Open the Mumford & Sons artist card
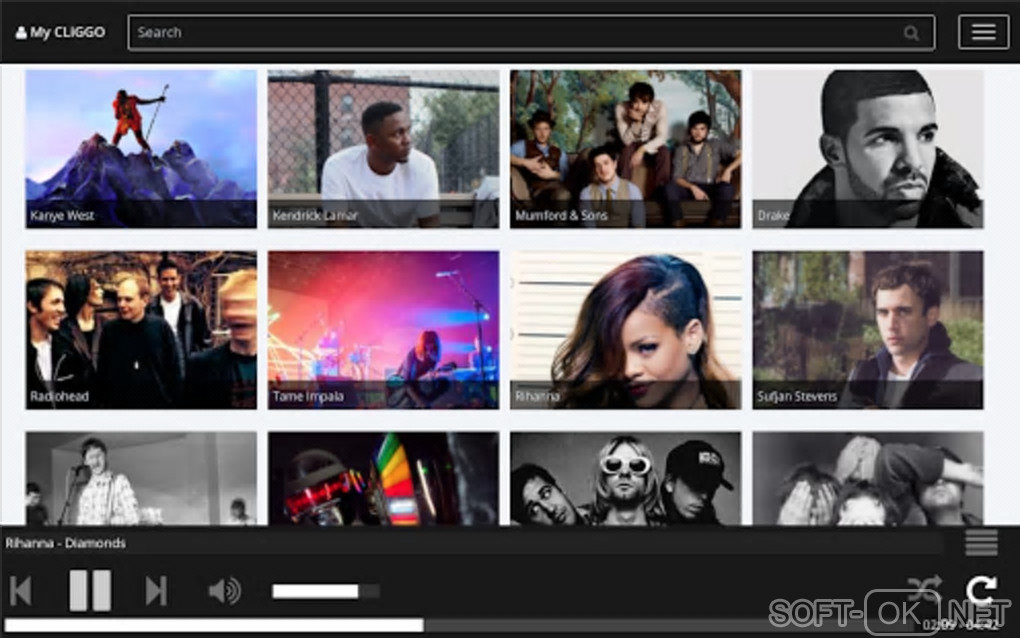 point(625,149)
